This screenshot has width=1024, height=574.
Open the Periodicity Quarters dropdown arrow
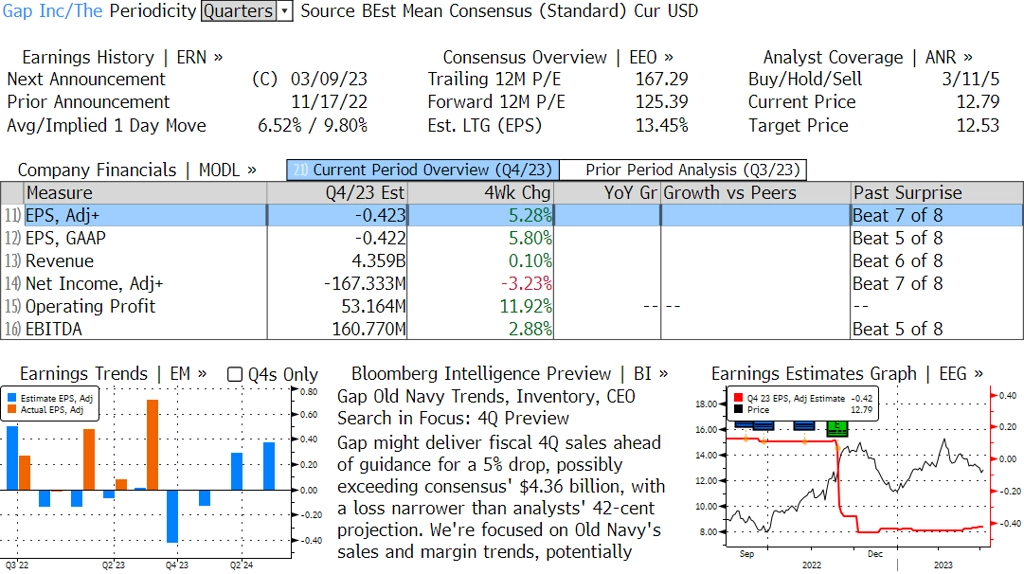[x=285, y=11]
